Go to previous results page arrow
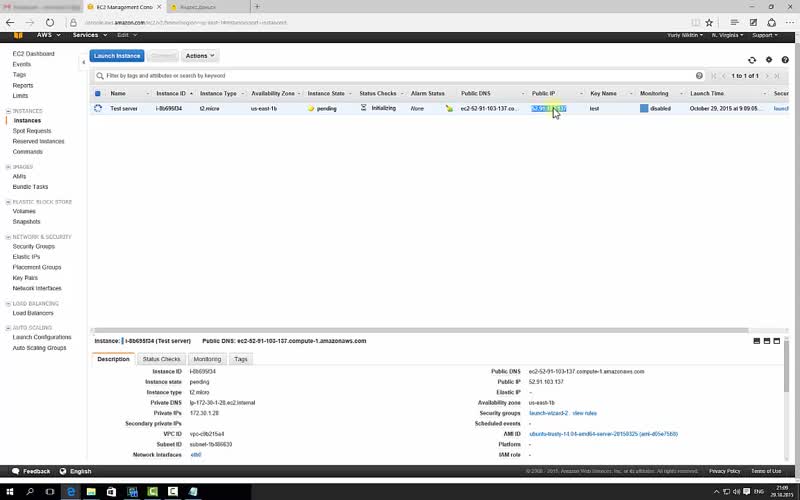The image size is (800, 500). click(x=723, y=76)
